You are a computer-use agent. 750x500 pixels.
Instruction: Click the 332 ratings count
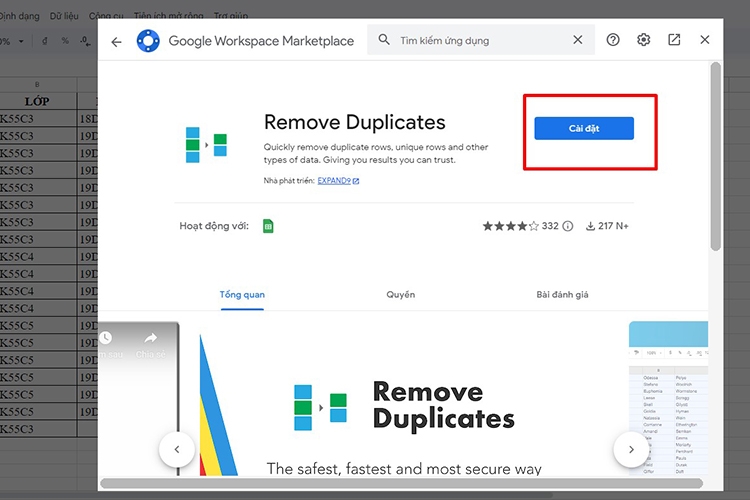[x=550, y=226]
